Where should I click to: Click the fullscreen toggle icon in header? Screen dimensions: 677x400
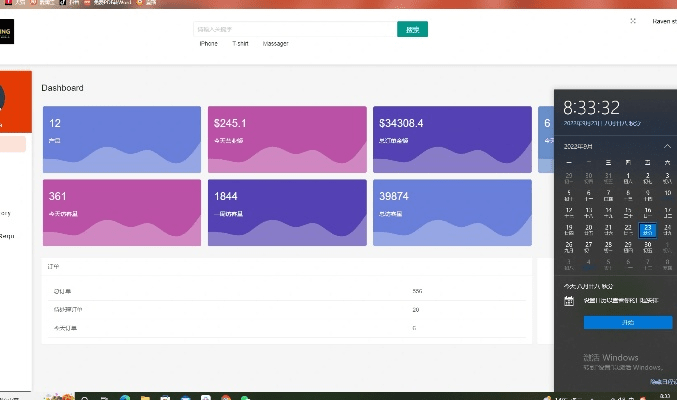[632, 20]
